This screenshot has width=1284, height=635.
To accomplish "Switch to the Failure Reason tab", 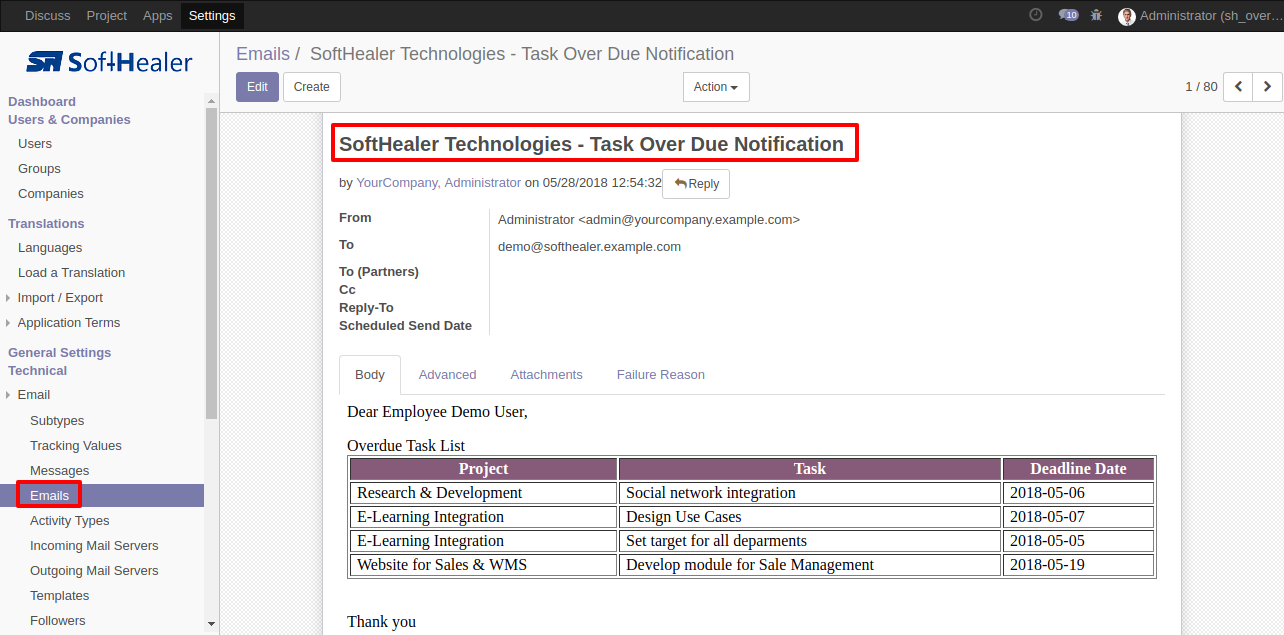I will click(x=661, y=375).
